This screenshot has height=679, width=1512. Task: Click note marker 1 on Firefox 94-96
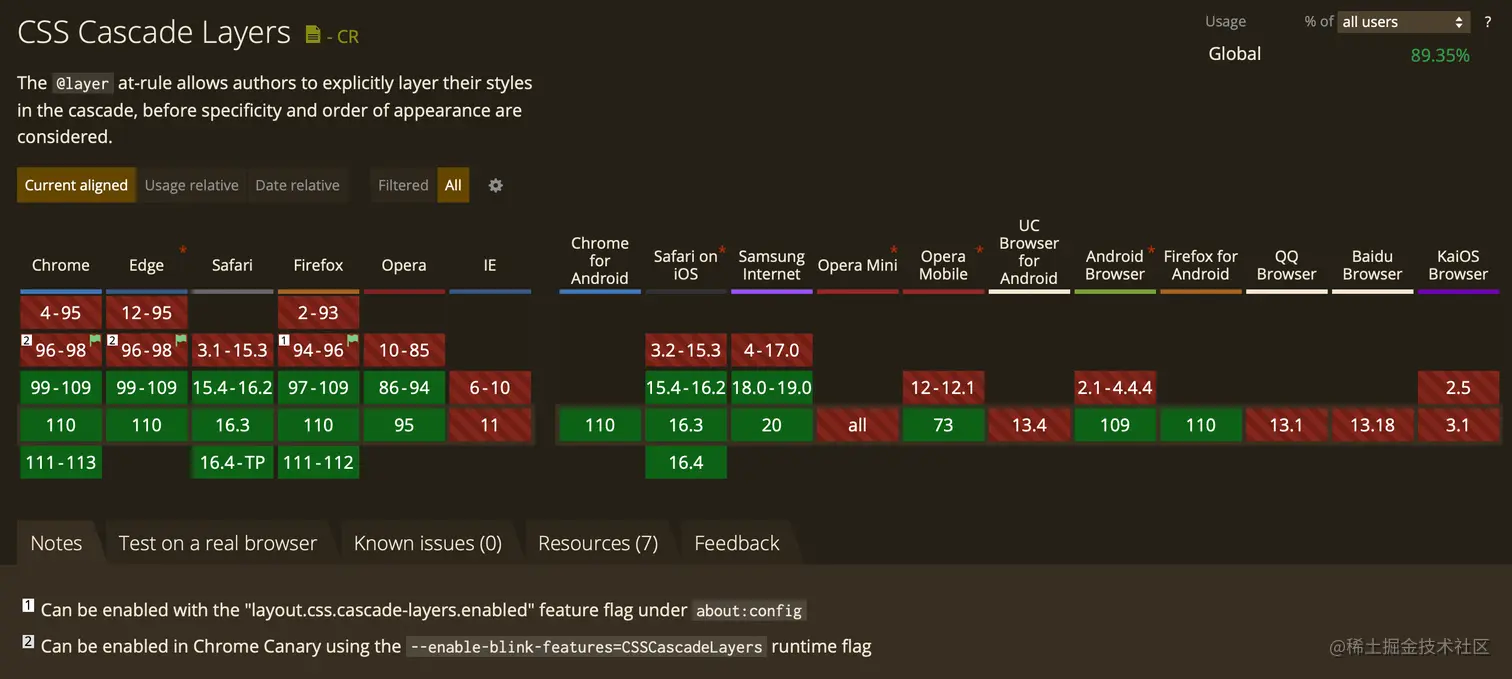[284, 341]
